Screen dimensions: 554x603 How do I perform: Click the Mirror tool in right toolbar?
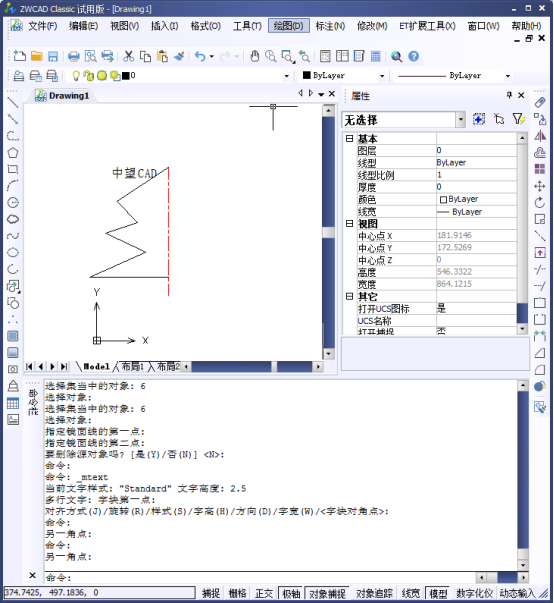540,136
